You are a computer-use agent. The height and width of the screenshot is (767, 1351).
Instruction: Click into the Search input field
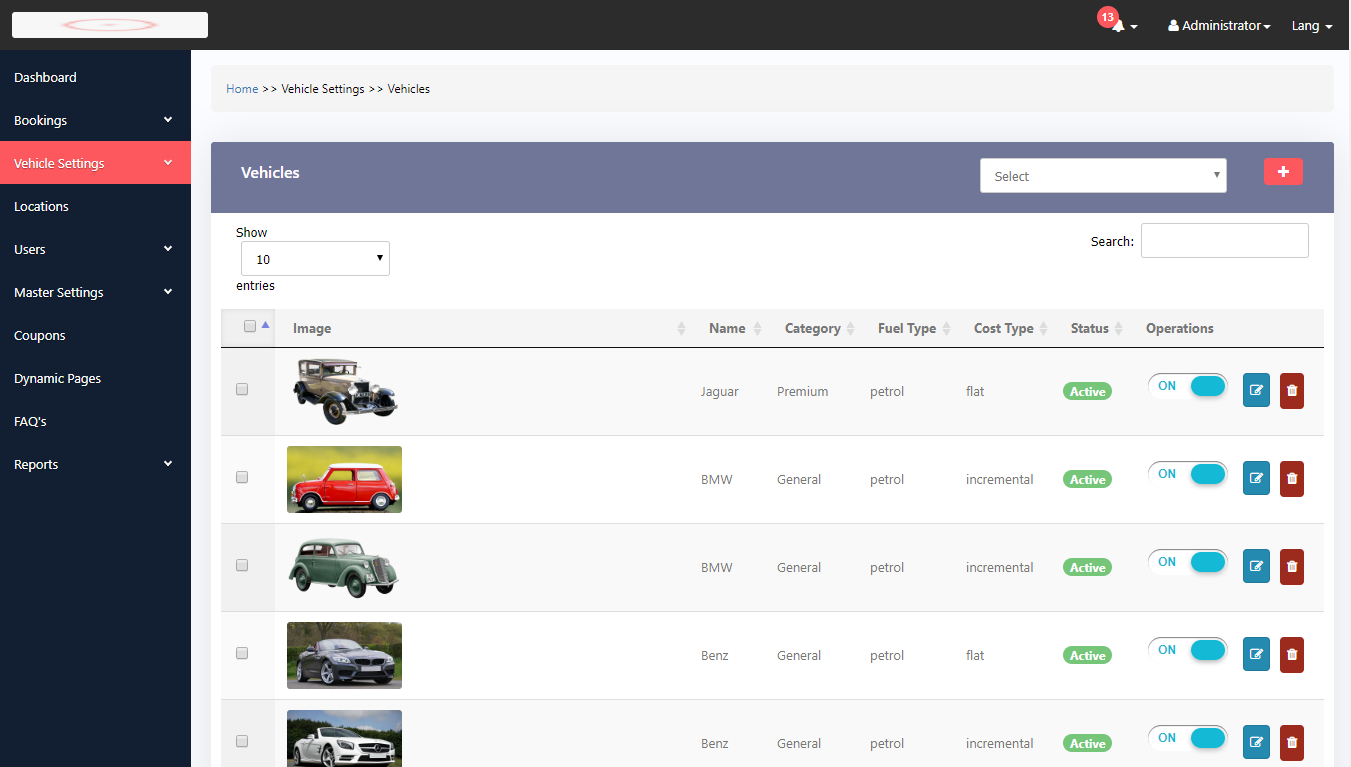pyautogui.click(x=1224, y=240)
